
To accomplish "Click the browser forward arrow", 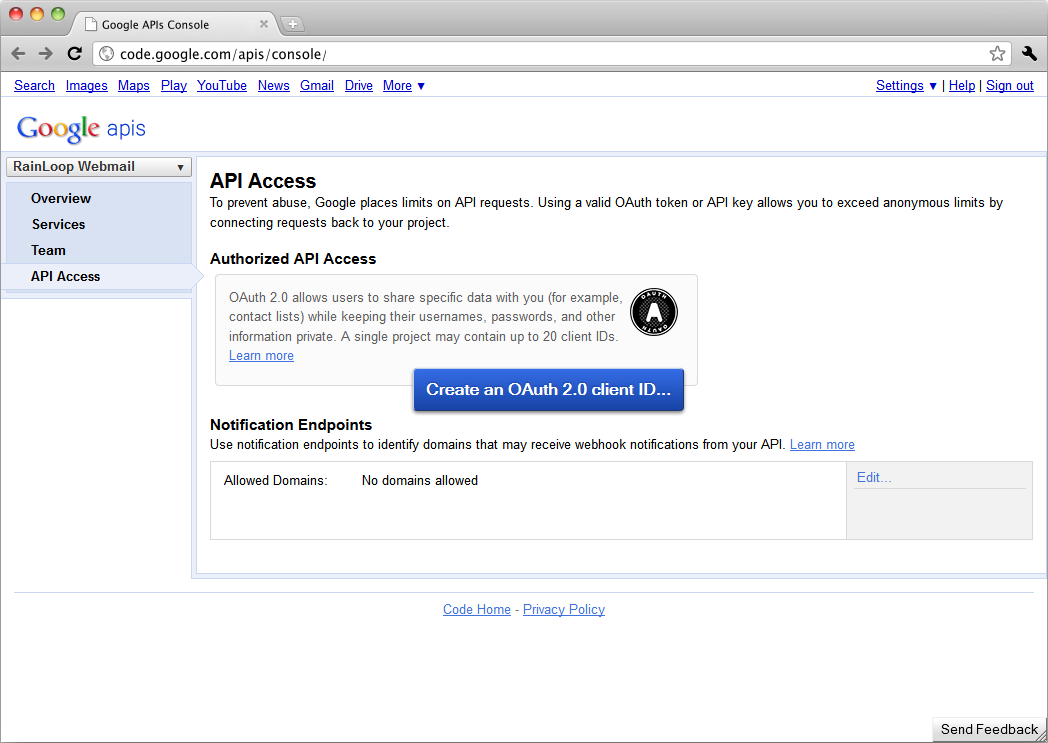I will click(x=46, y=54).
